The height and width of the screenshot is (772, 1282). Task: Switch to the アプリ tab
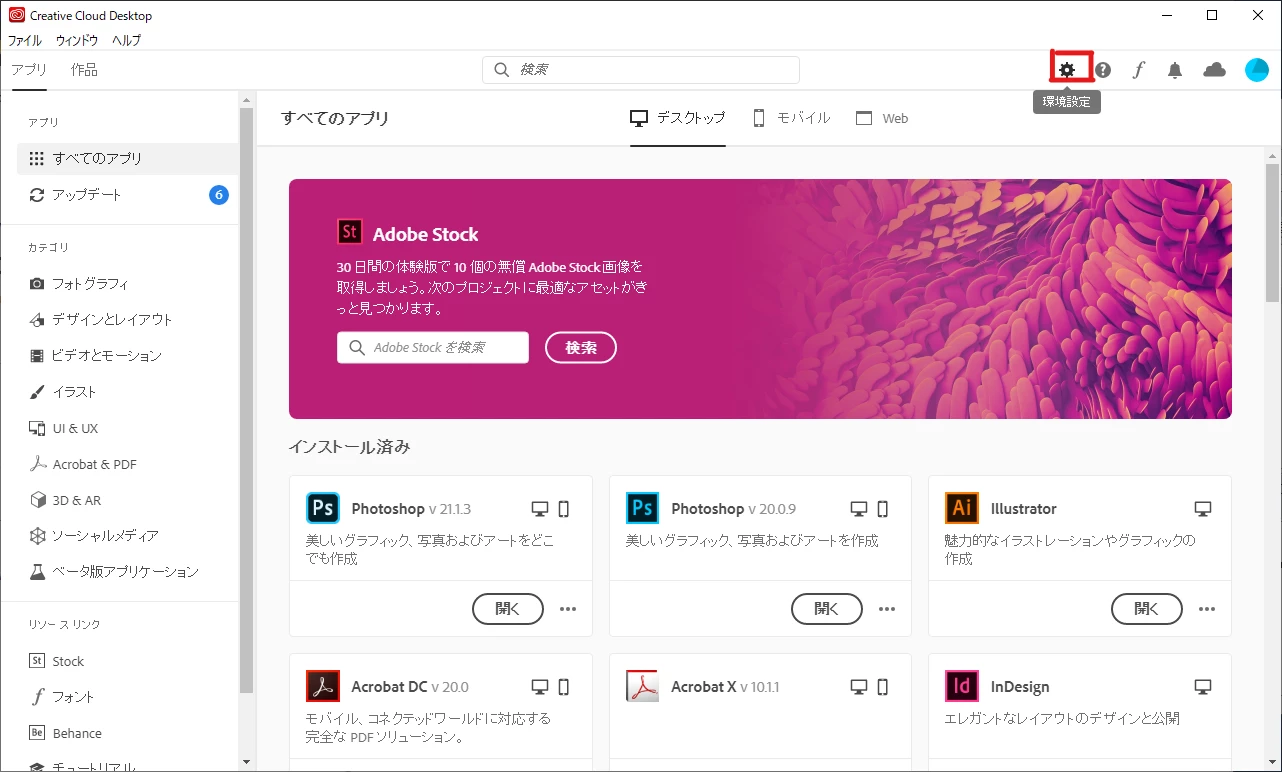pyautogui.click(x=29, y=70)
